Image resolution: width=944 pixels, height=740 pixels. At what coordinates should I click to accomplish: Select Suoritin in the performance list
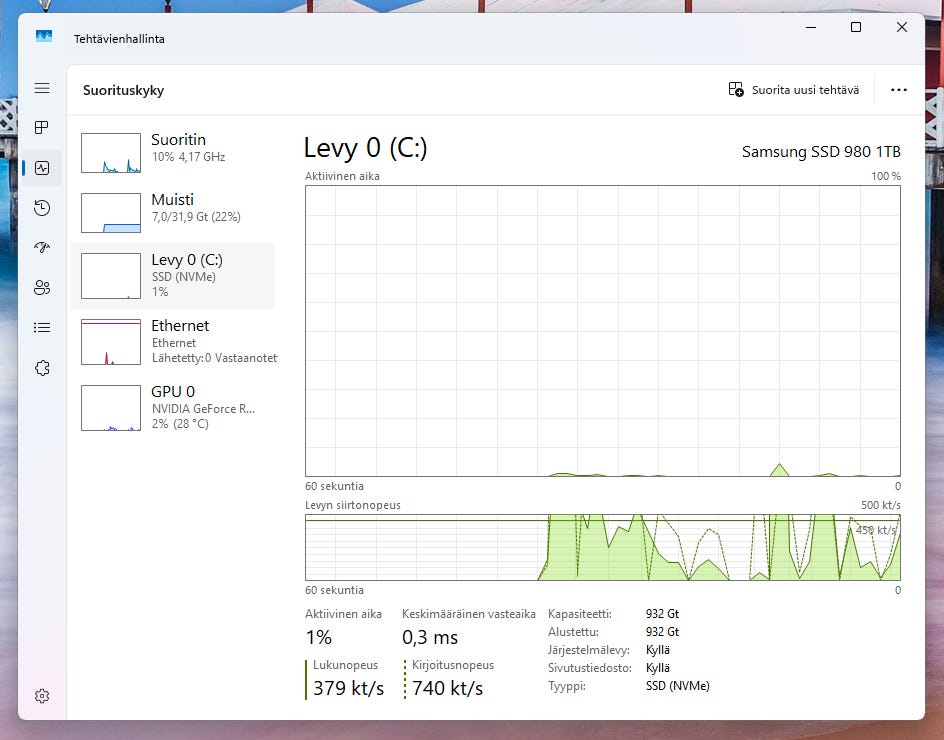[x=173, y=153]
